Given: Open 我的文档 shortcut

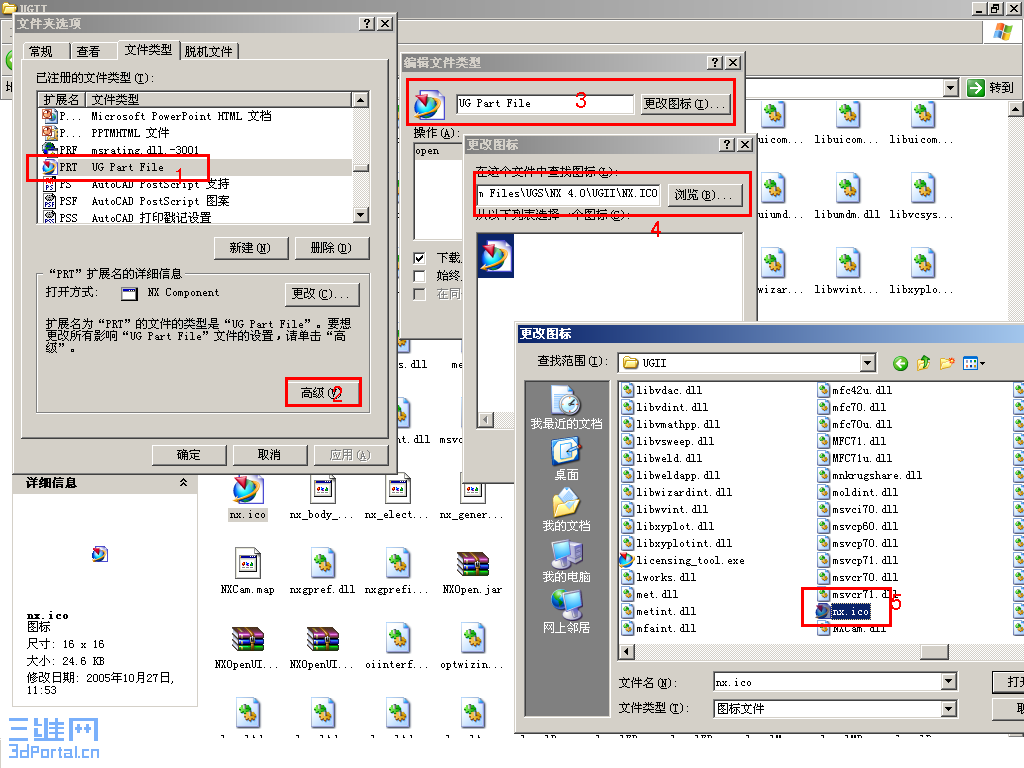Looking at the screenshot, I should [x=566, y=510].
